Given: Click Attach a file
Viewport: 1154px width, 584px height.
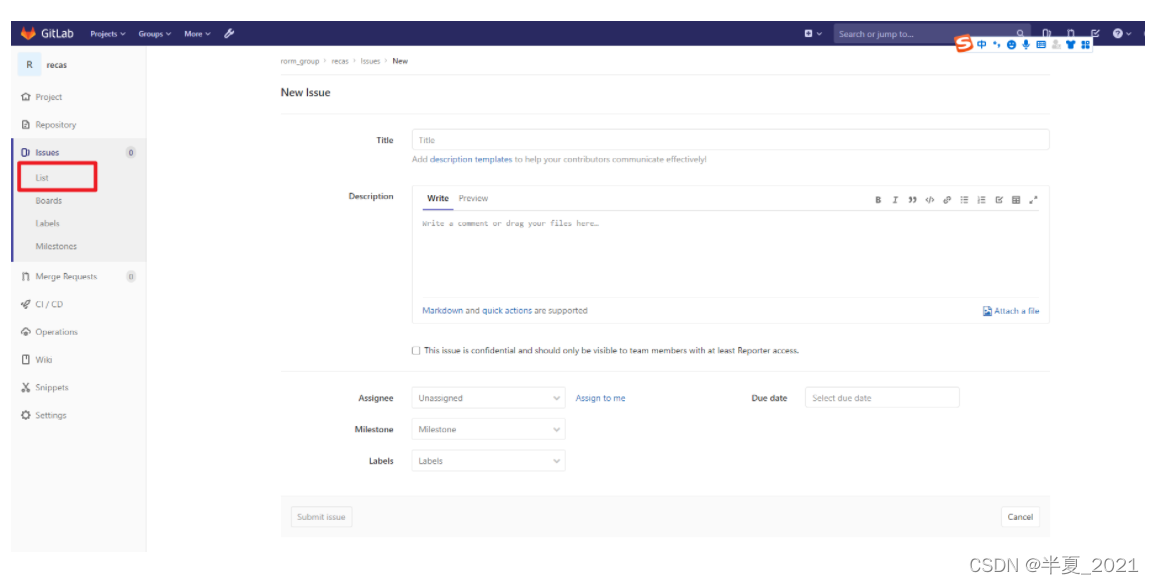Looking at the screenshot, I should (x=1011, y=311).
